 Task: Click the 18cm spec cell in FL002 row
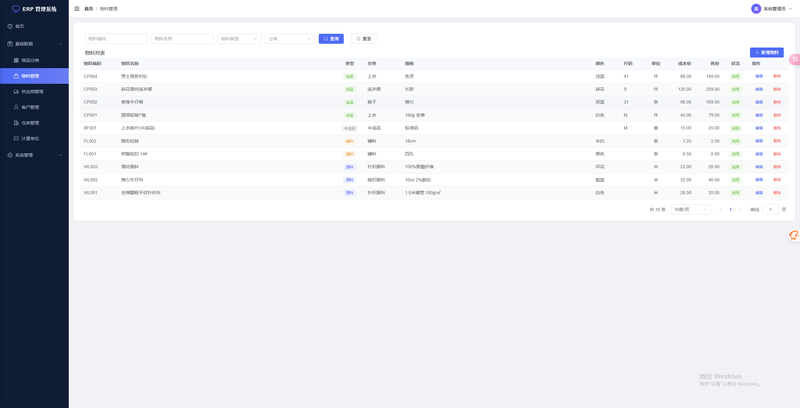tap(411, 141)
